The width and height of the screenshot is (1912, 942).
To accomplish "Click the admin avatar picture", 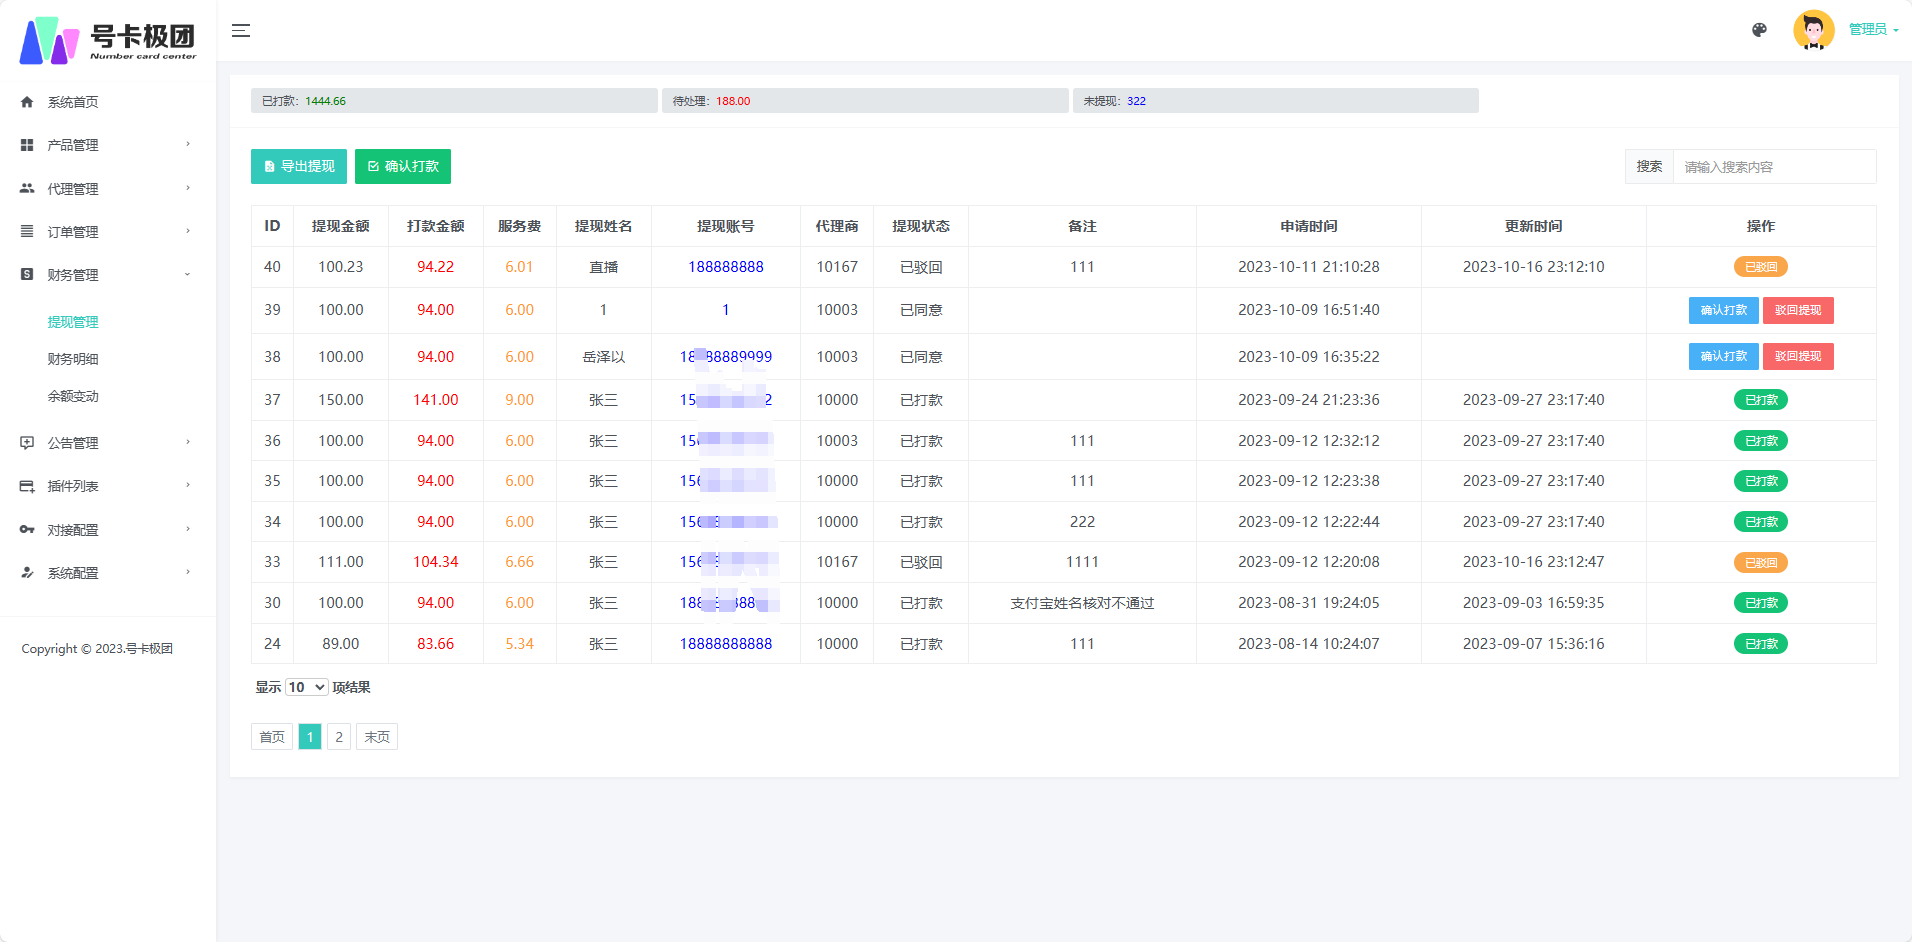I will coord(1813,30).
